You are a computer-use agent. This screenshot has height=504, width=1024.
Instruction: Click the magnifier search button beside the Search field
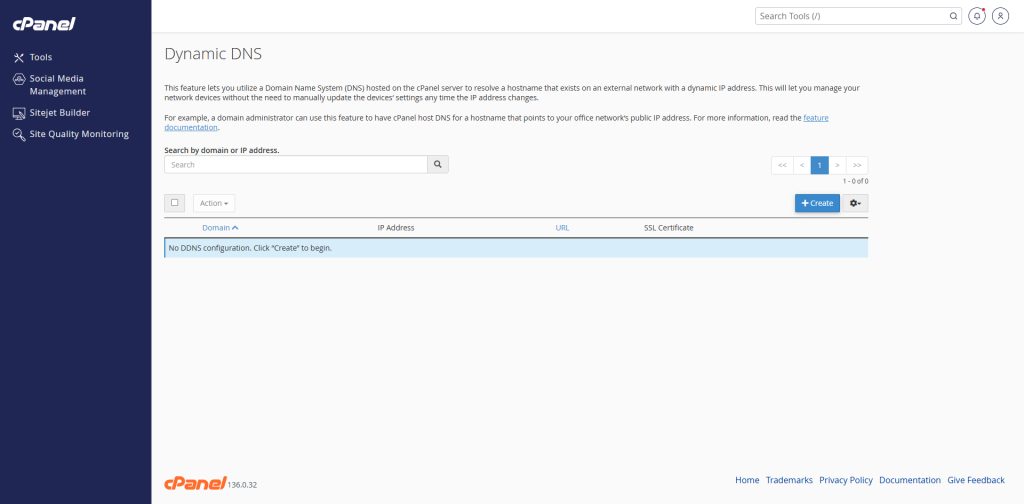click(438, 165)
